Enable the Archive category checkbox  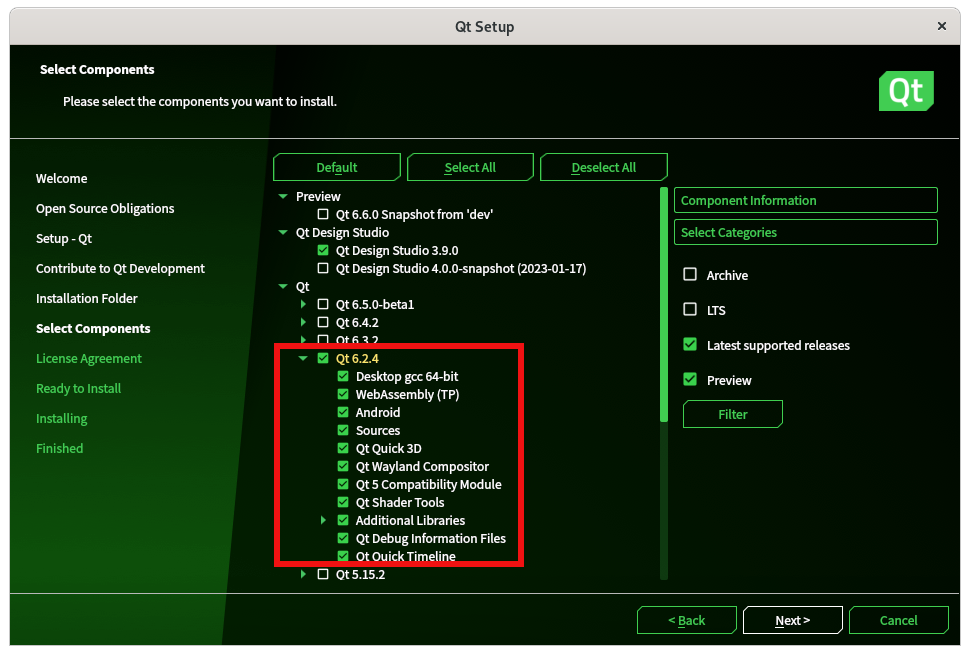pyautogui.click(x=690, y=274)
